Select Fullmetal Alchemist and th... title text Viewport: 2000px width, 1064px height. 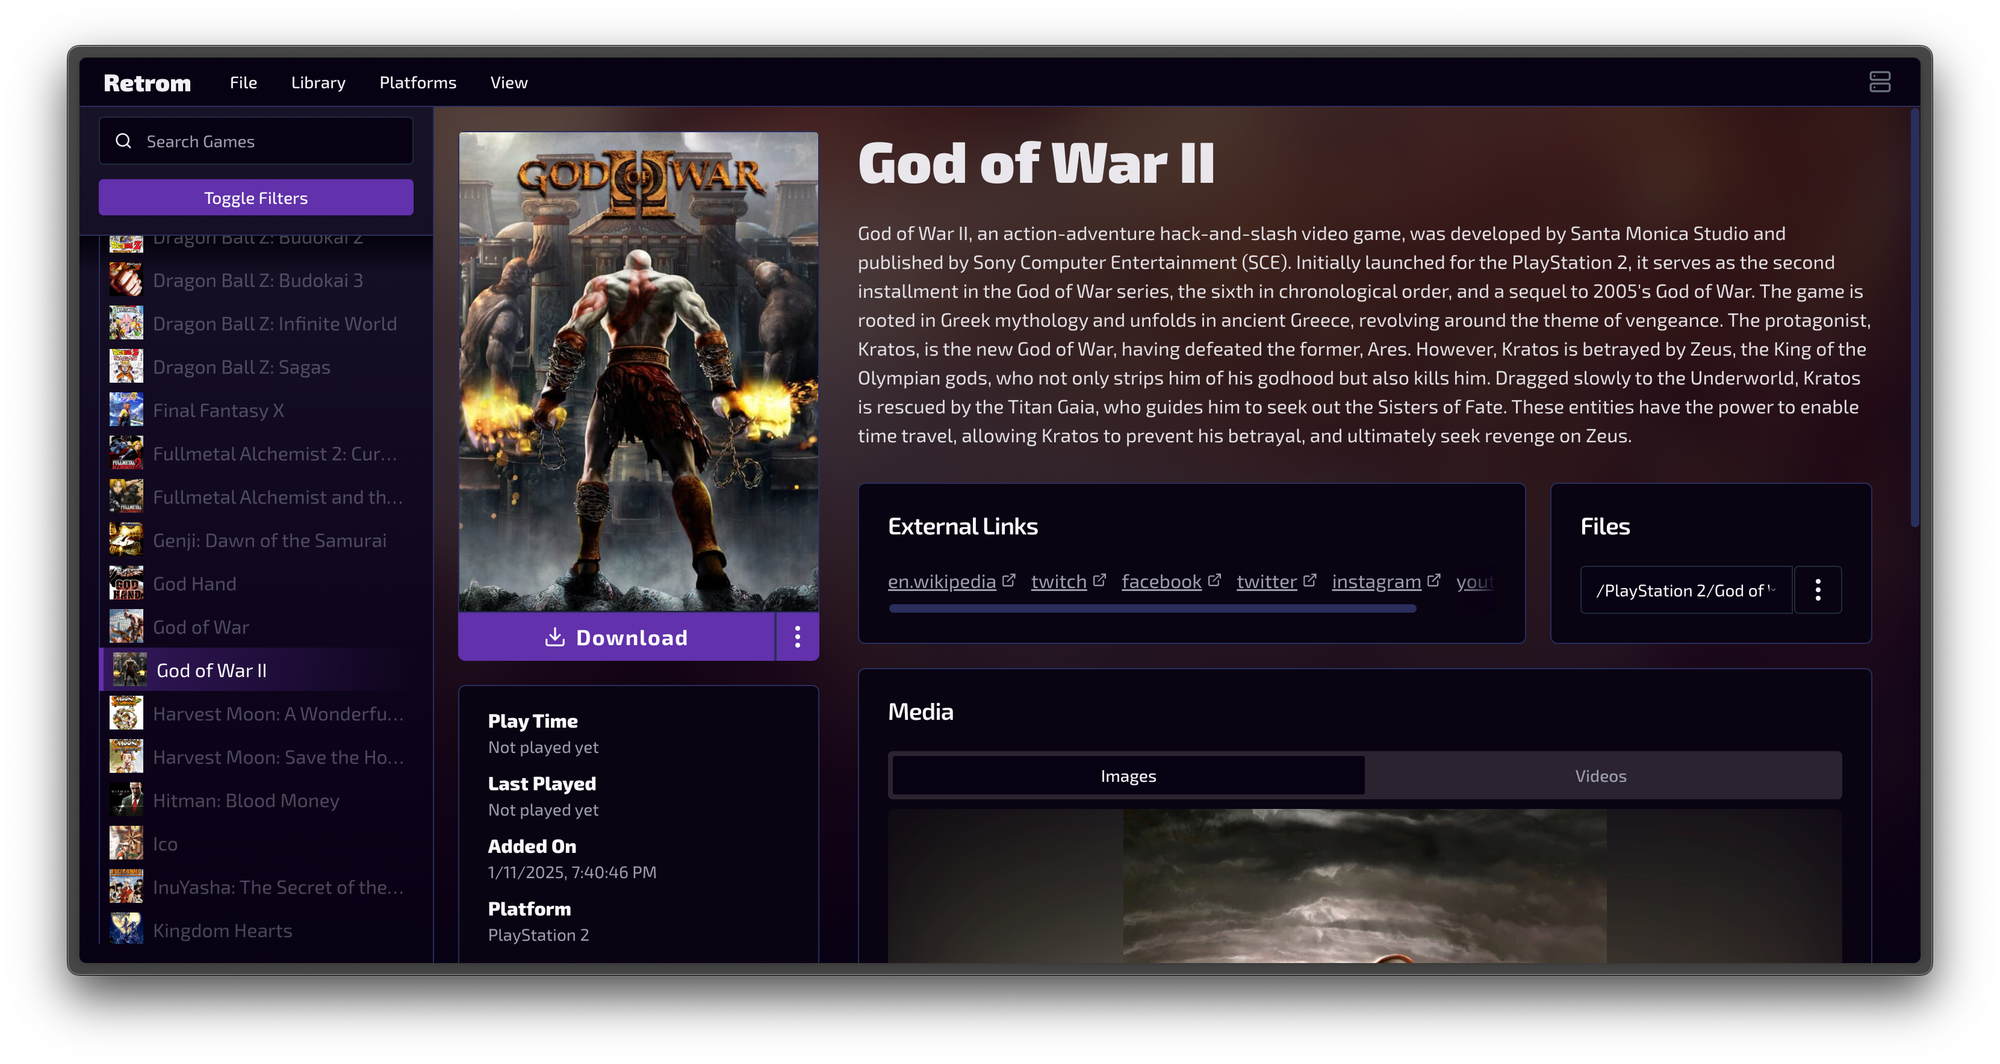click(278, 497)
